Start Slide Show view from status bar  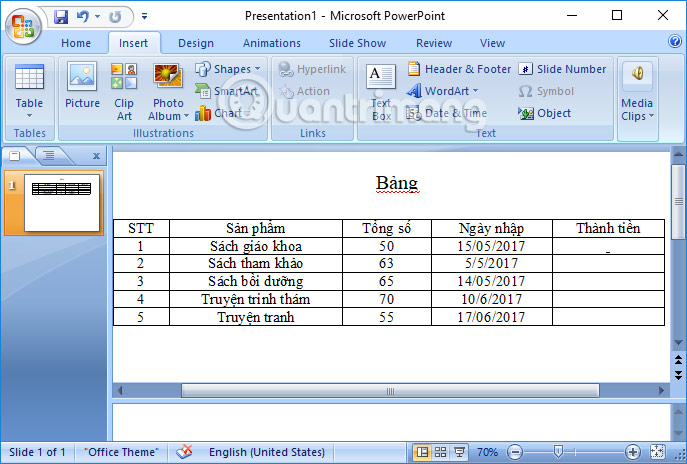click(x=459, y=452)
